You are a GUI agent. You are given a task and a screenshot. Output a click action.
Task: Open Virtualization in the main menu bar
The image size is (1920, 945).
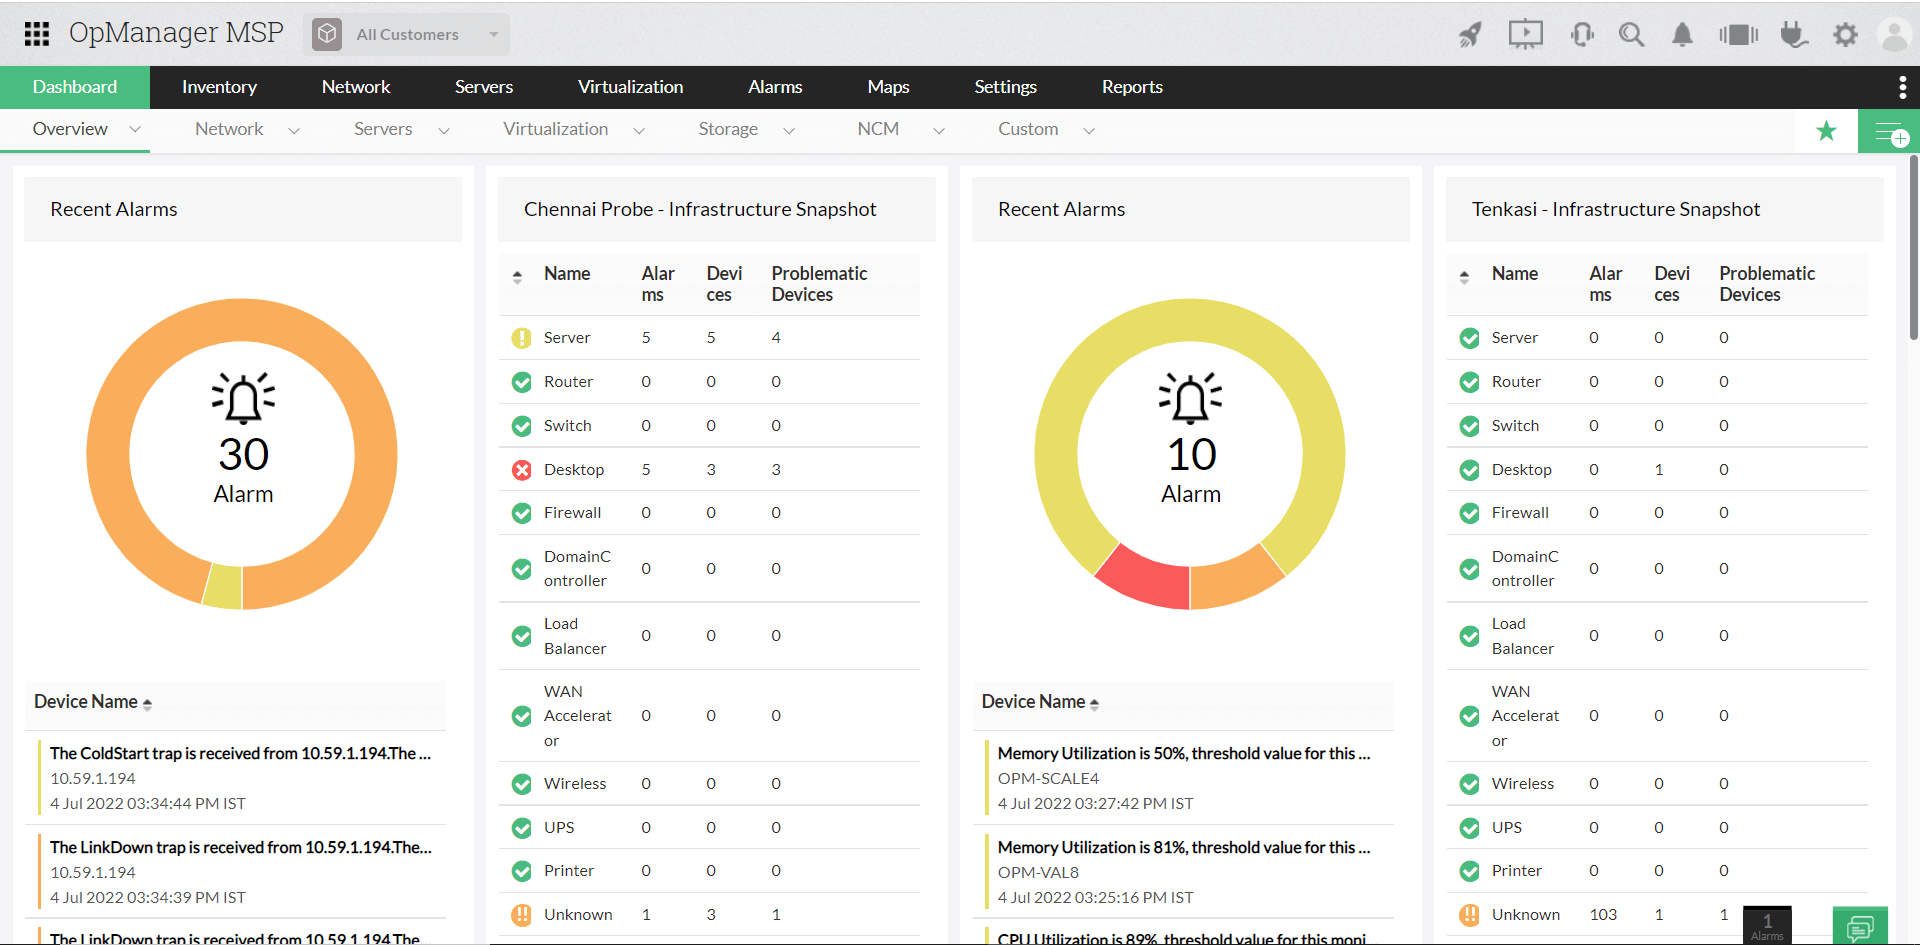click(631, 87)
